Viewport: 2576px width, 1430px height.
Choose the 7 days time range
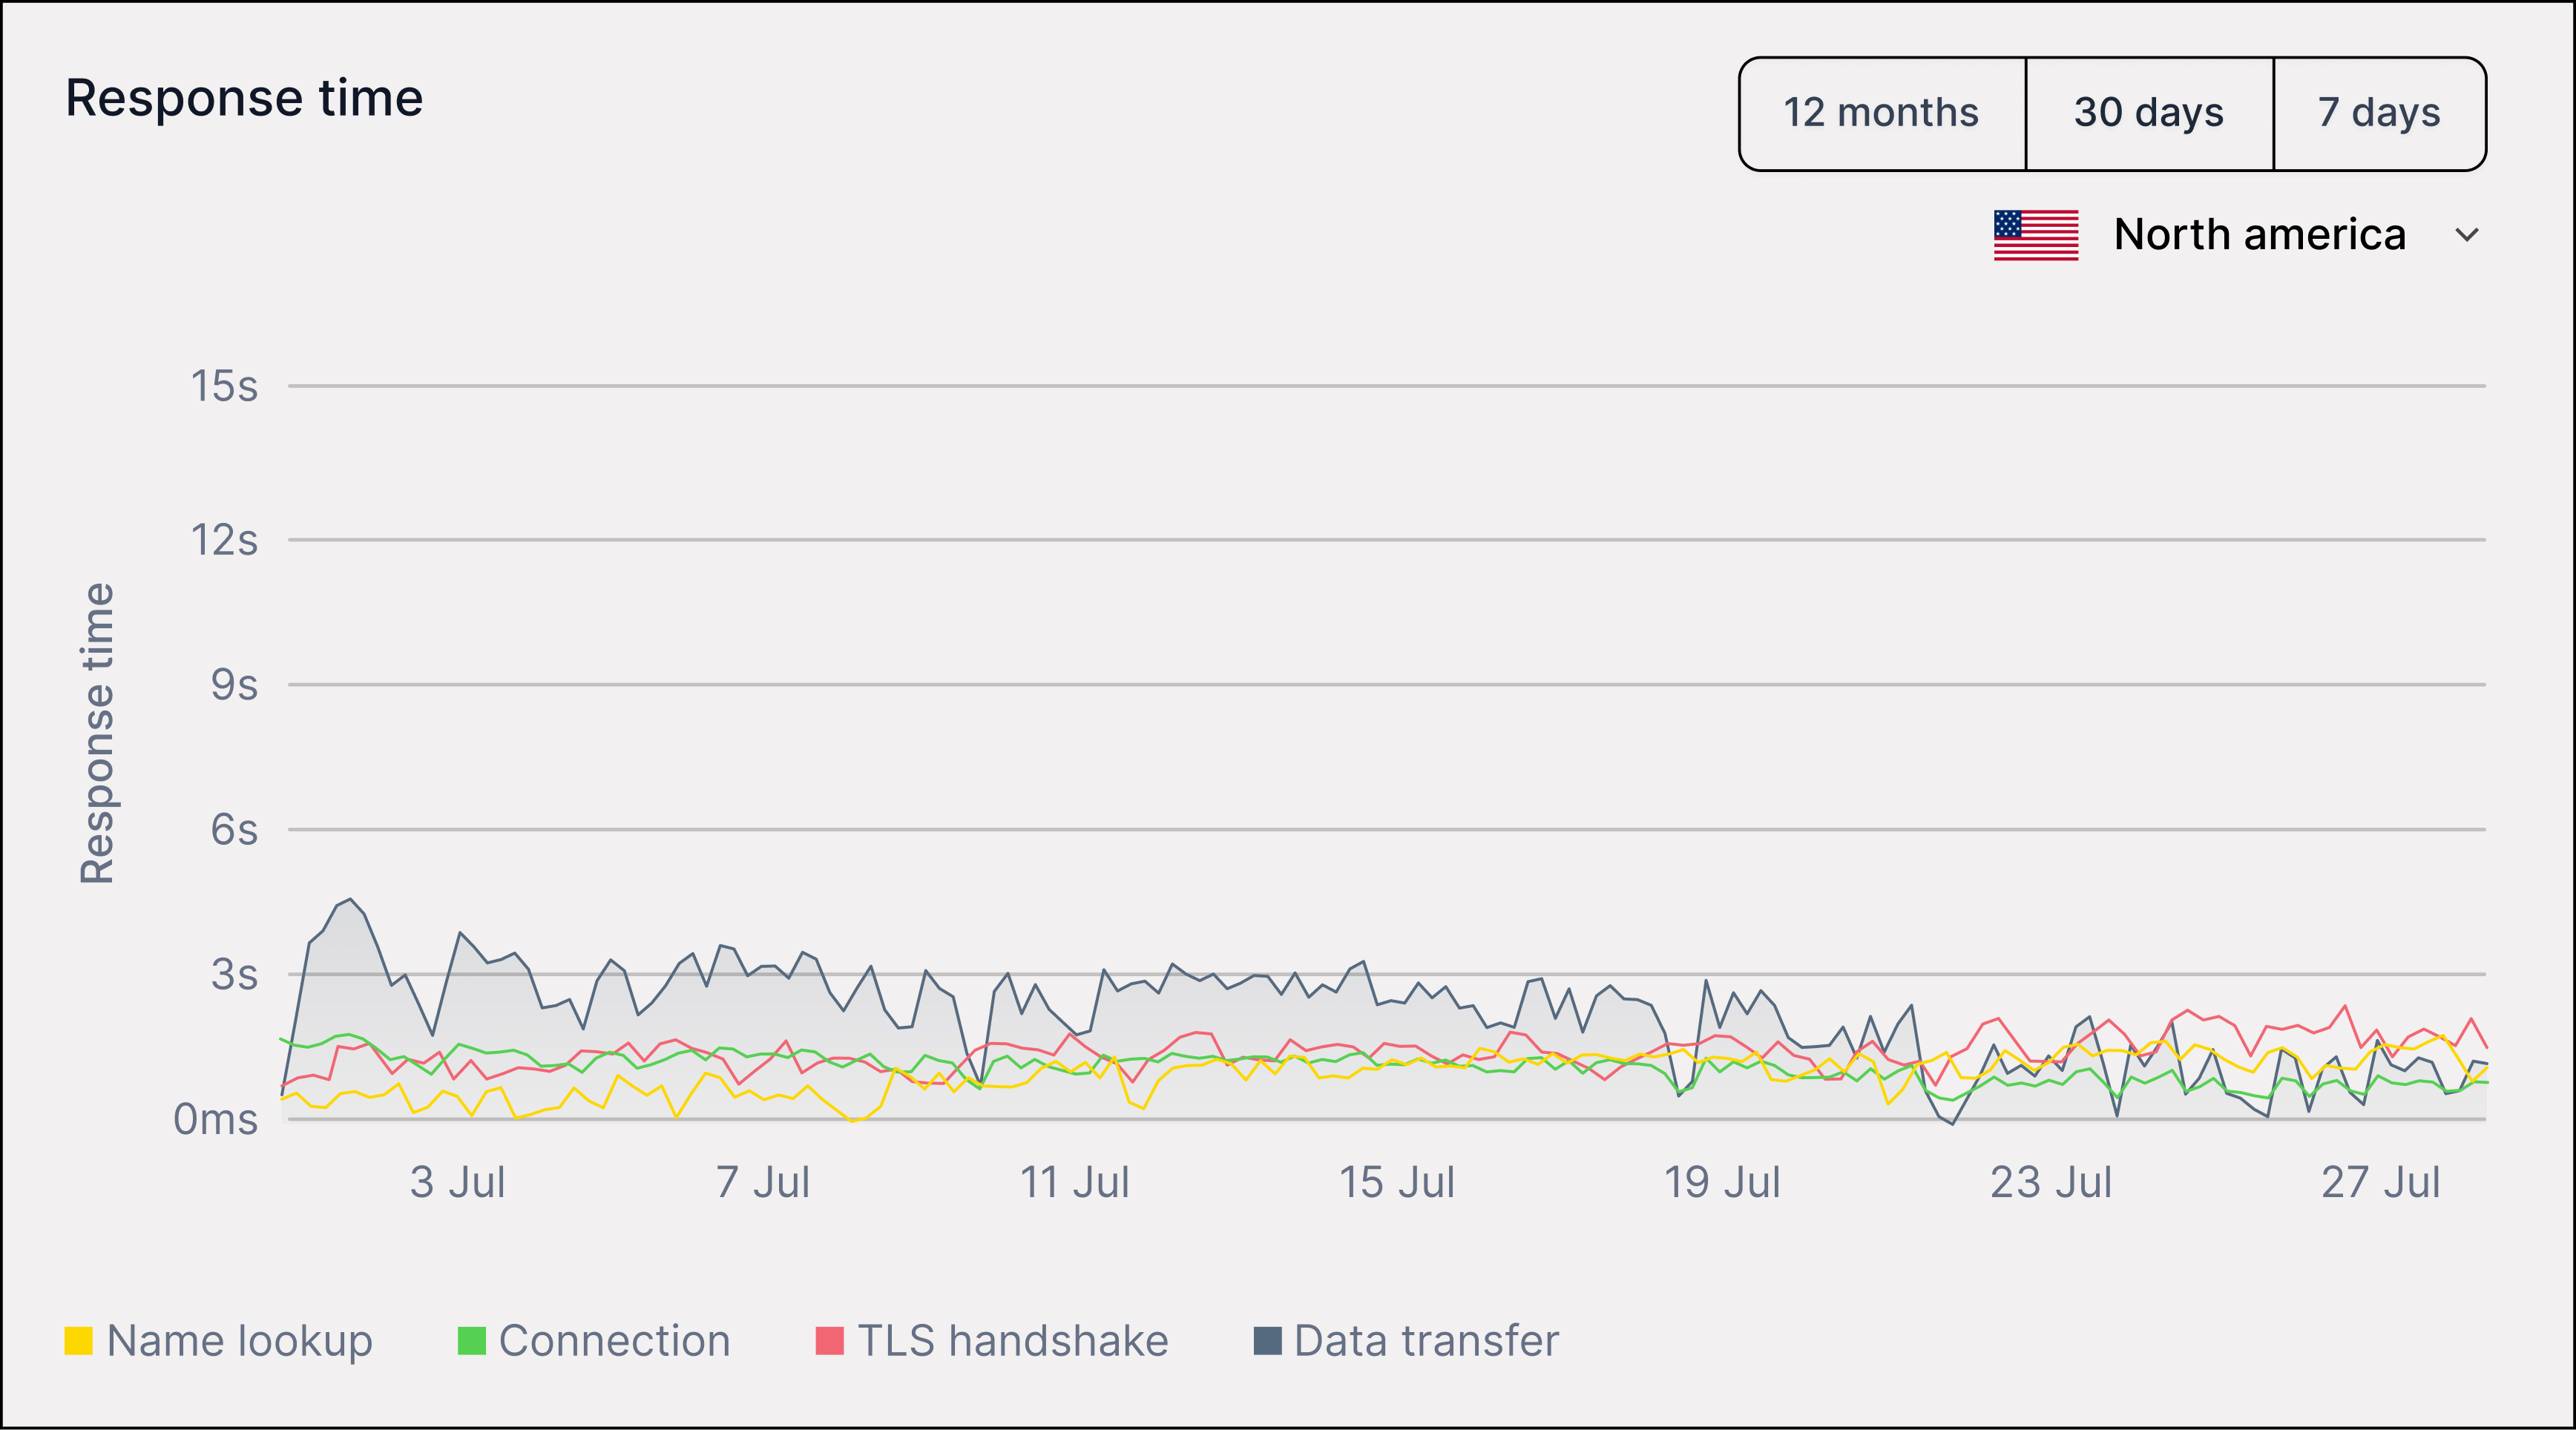[x=2380, y=113]
